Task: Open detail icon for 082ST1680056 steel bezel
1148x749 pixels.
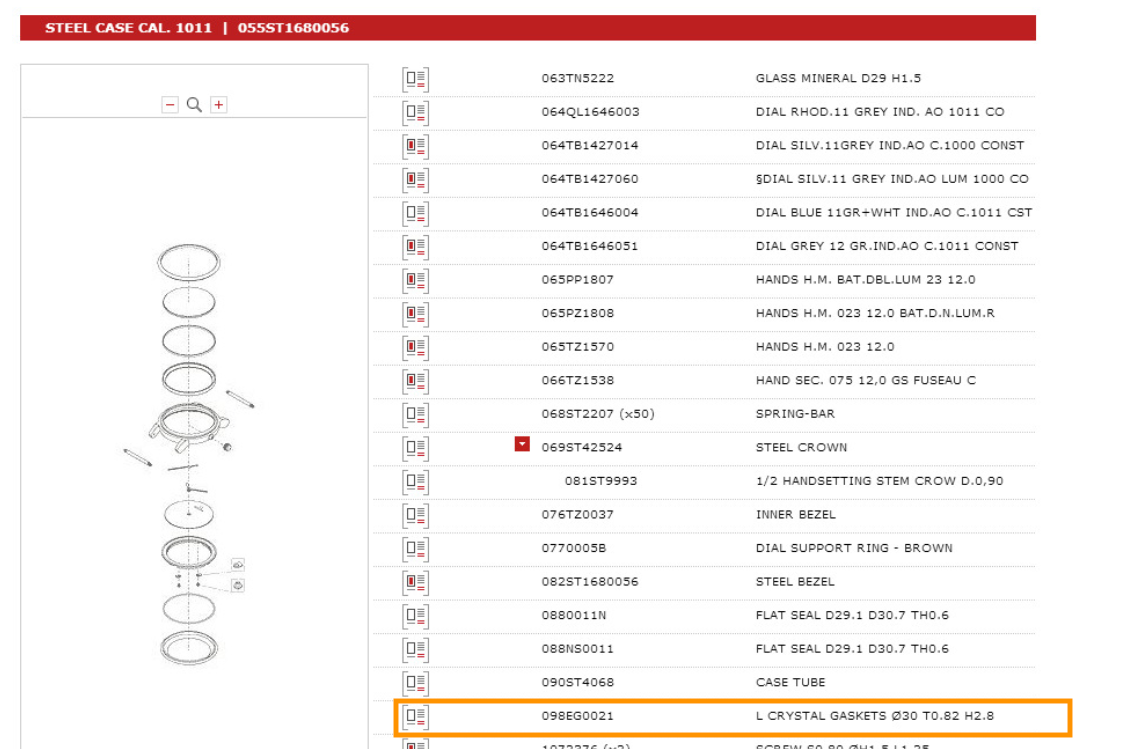Action: [415, 582]
